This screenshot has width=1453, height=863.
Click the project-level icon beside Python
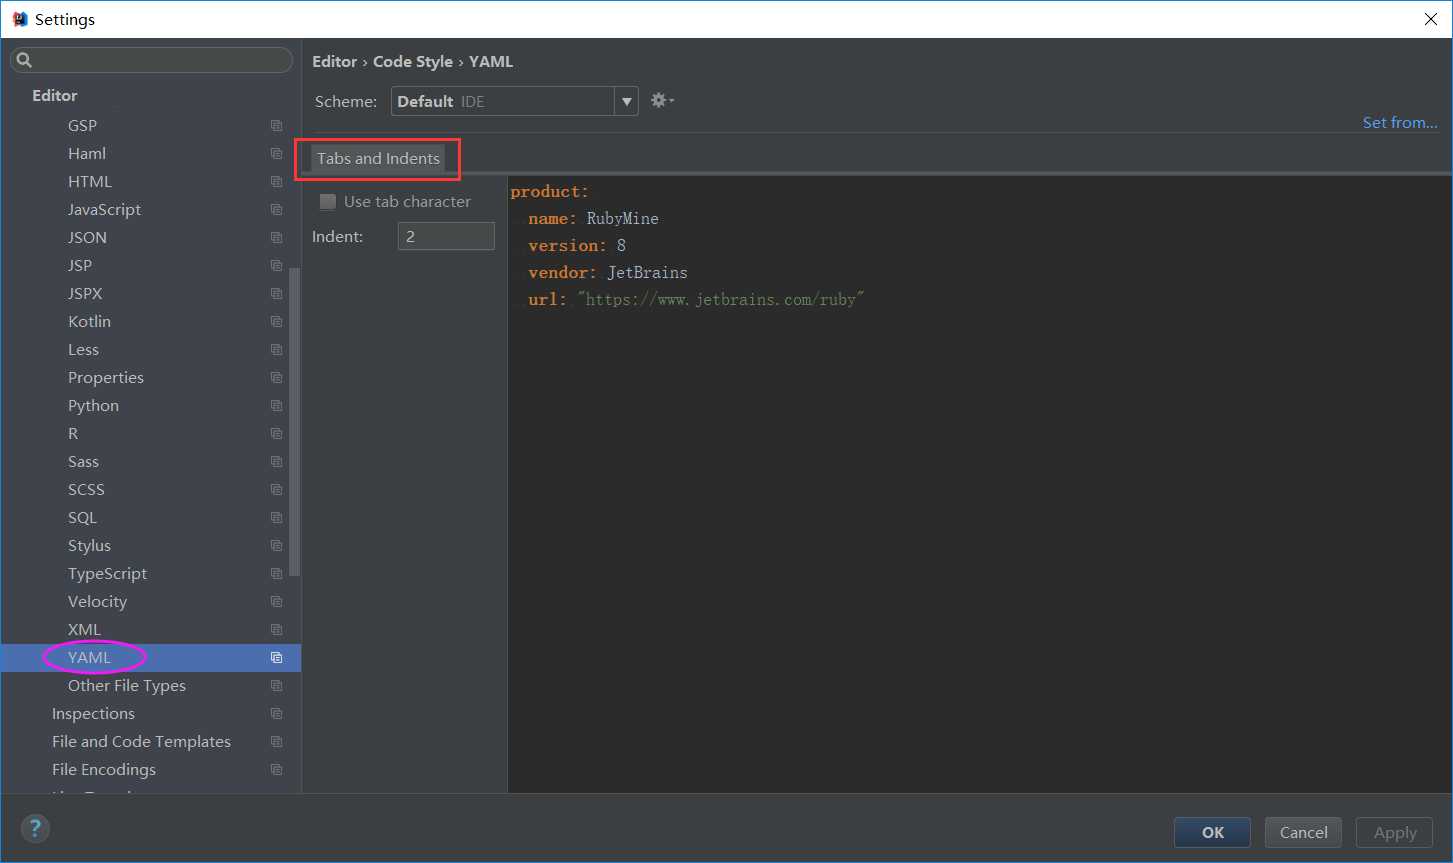276,406
